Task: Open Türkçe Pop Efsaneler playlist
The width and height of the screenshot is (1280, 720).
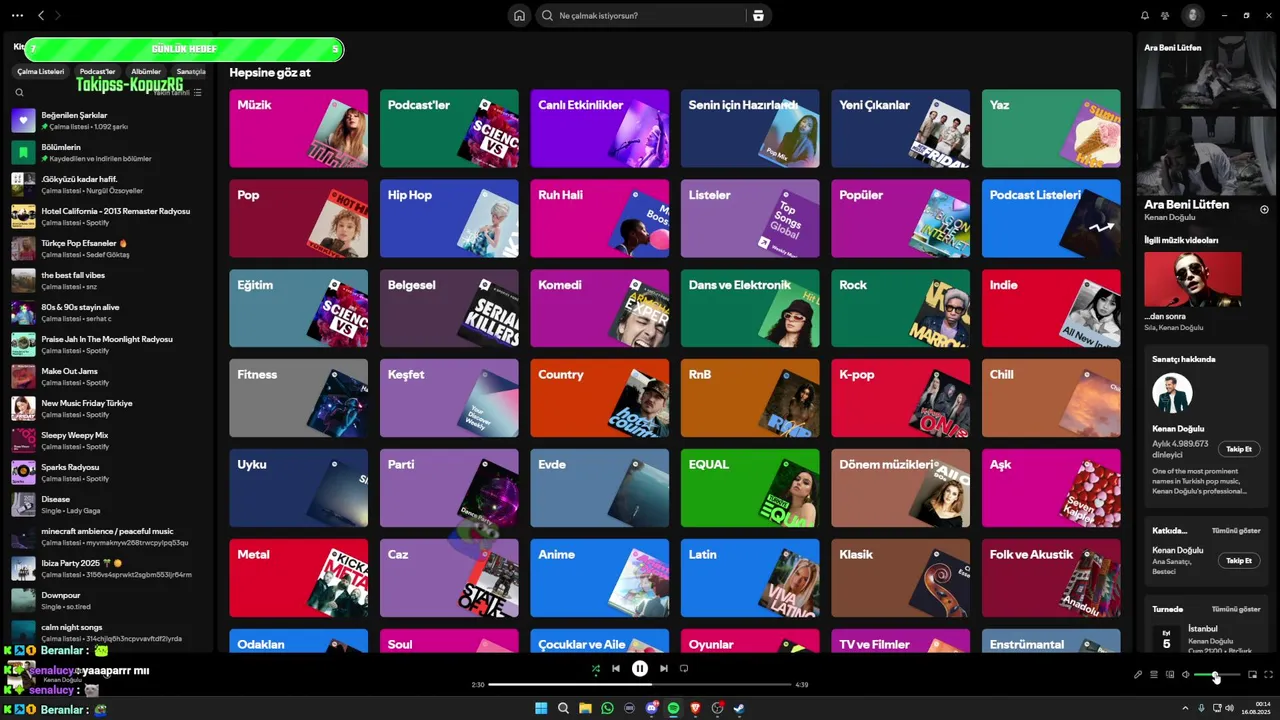Action: (108, 249)
